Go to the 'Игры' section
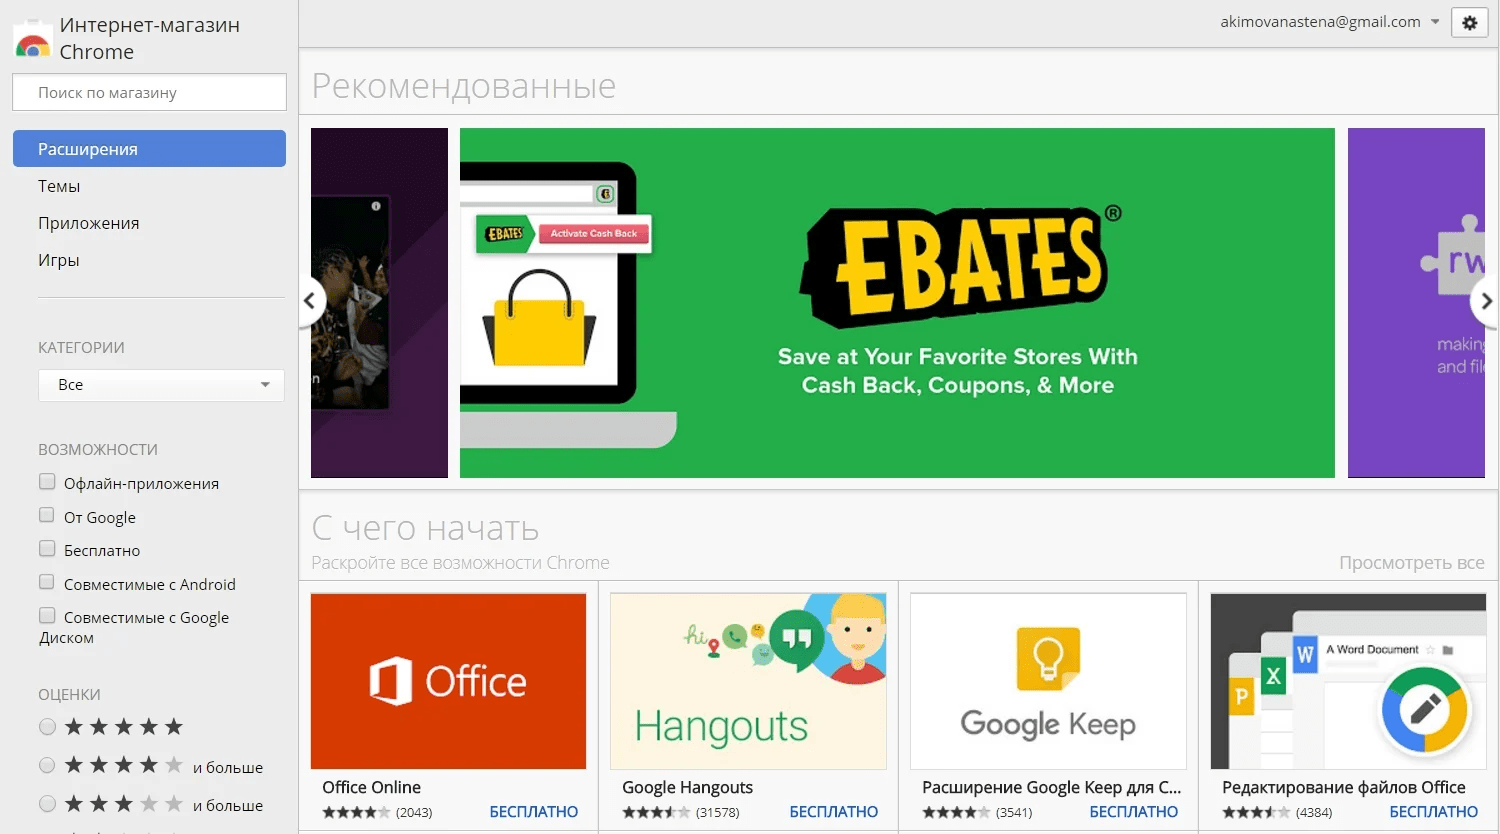Screen dimensions: 1500x834 click(x=58, y=260)
